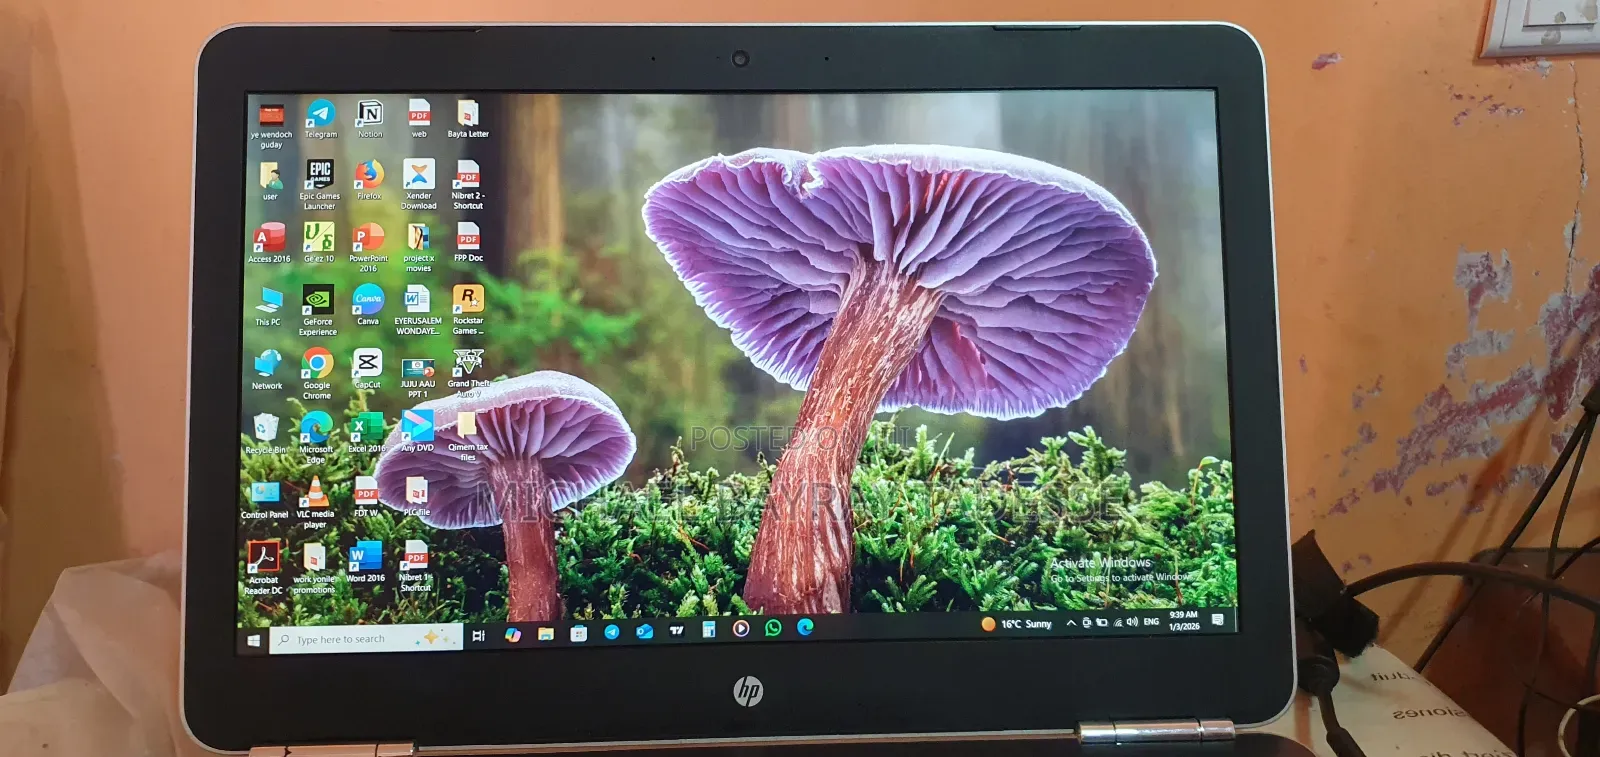
Task: Open the Acrobat Reader DC shortcut
Action: [264, 568]
